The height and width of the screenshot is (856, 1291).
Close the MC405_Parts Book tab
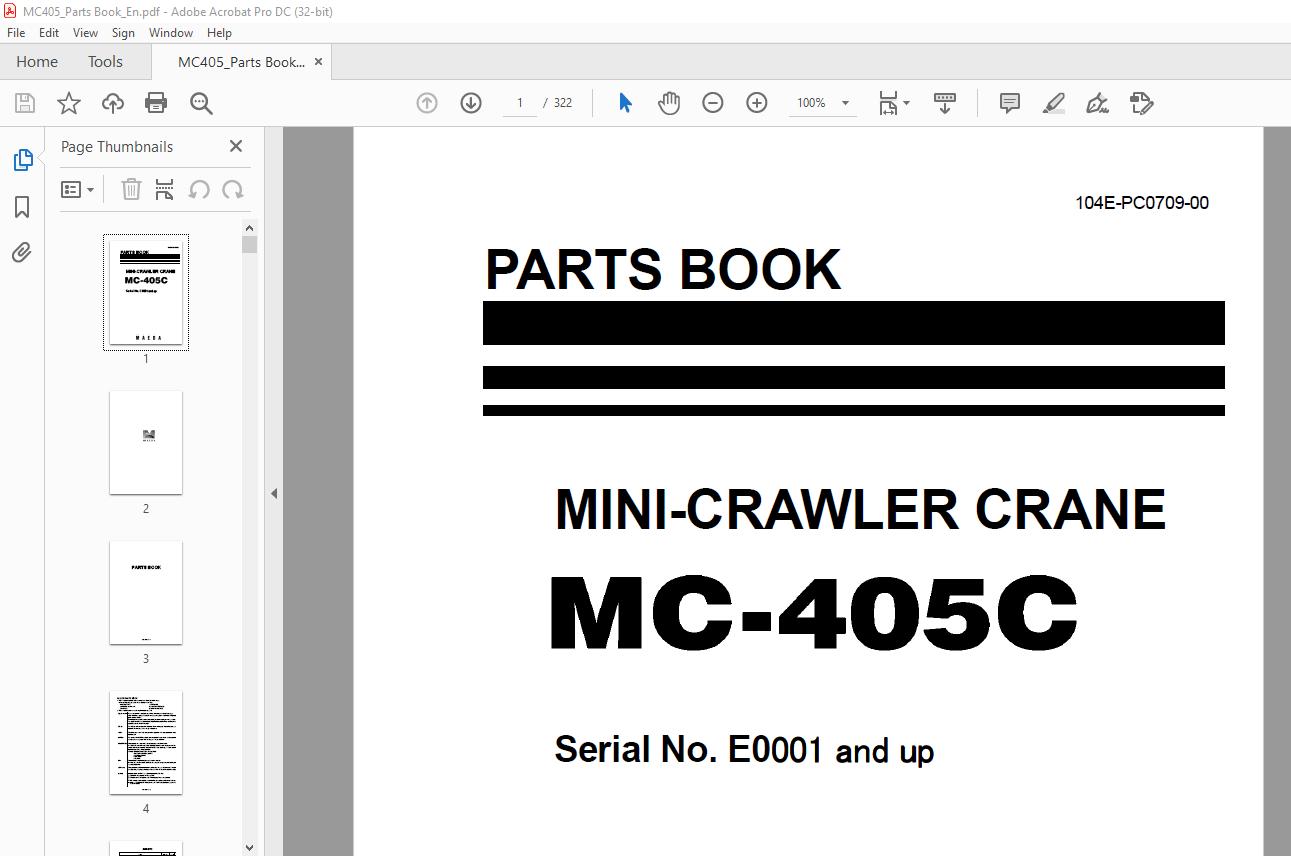pos(319,62)
